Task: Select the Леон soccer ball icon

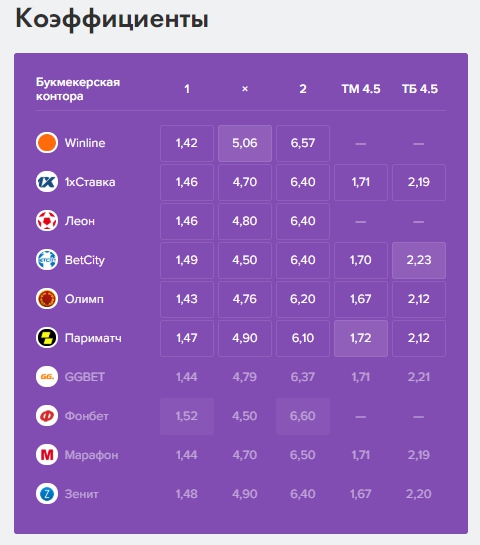Action: pos(47,221)
